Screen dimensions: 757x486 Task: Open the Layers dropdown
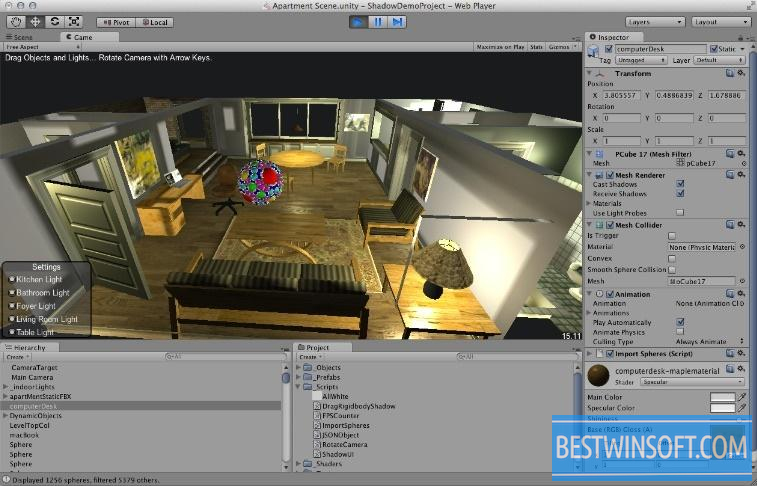655,22
